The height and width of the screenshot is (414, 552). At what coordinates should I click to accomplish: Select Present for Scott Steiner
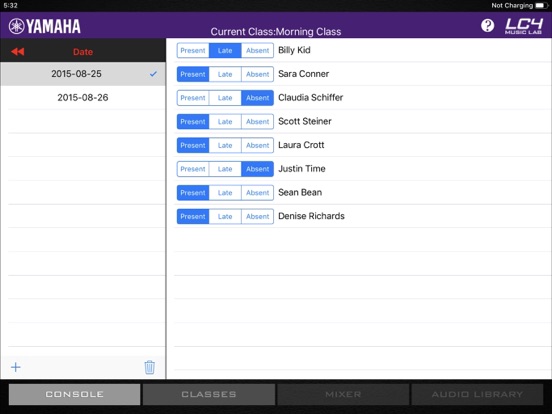point(193,121)
